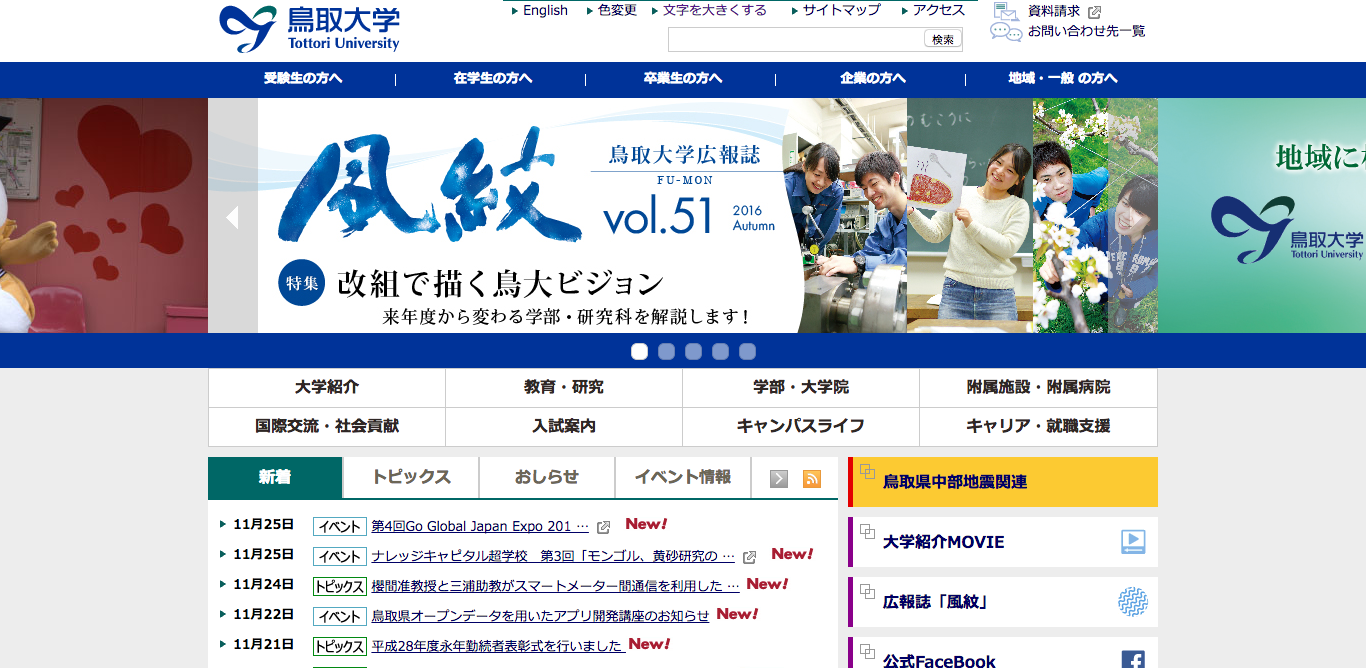This screenshot has height=668, width=1366.
Task: Click 文字を大きくする to enlarge text
Action: point(715,10)
